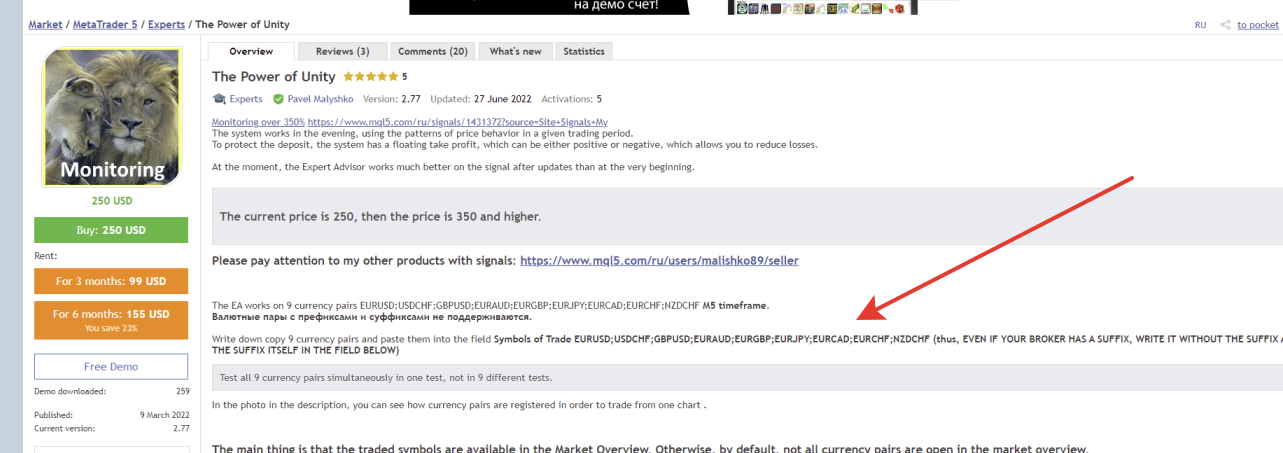Viewport: 1283px width, 453px height.
Task: Click the Free Demo button
Action: click(111, 367)
